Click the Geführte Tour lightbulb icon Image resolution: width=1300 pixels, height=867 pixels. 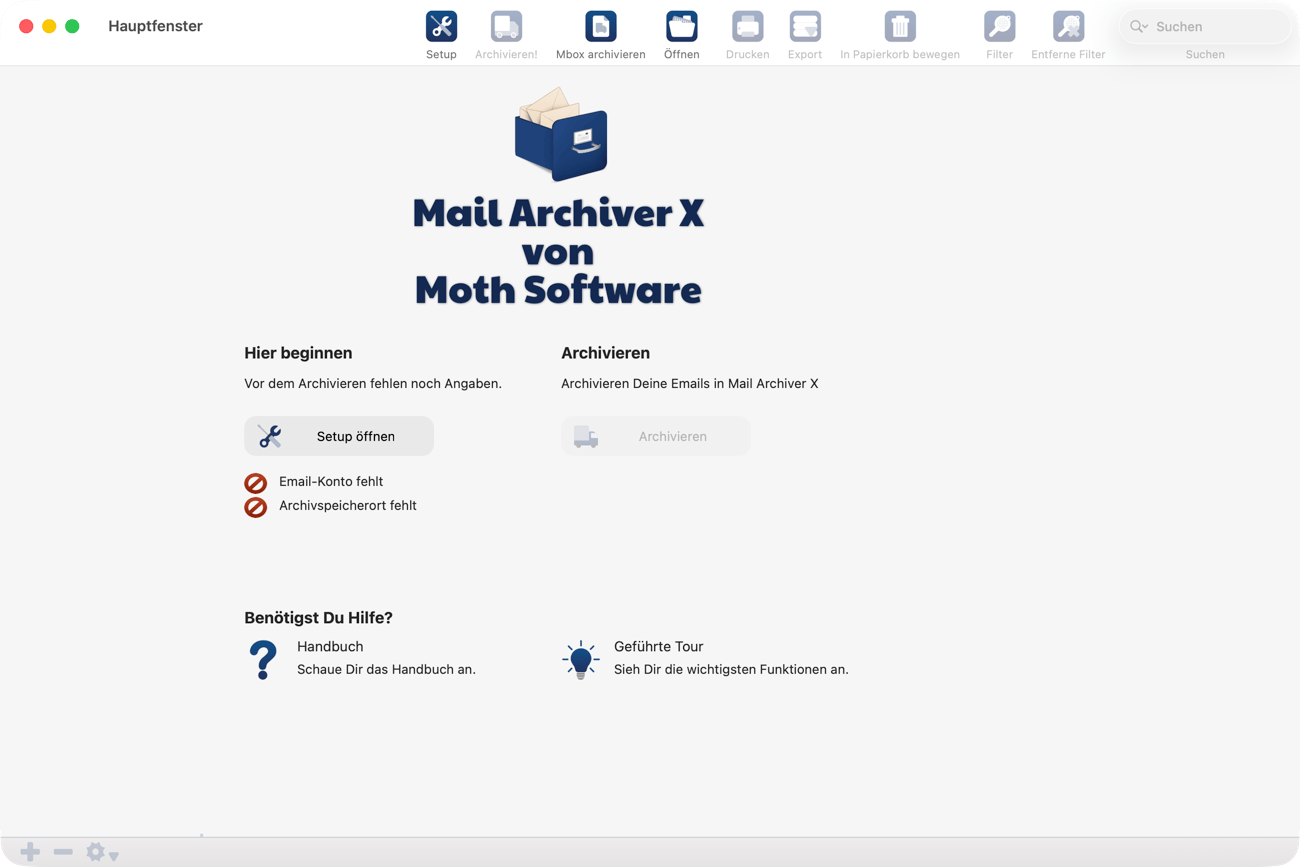click(580, 660)
